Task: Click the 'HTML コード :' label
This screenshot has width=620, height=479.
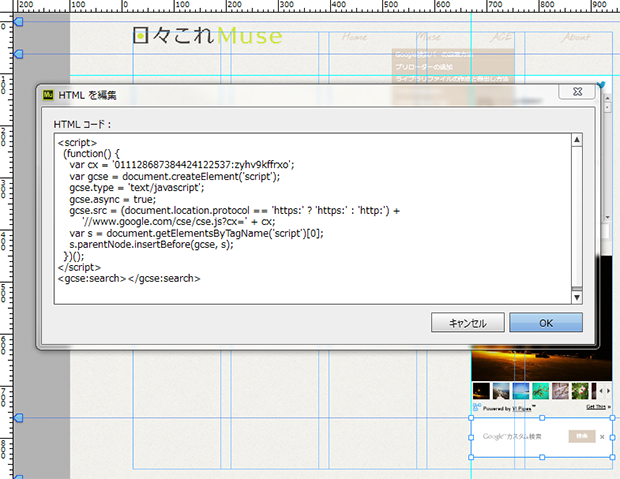Action: point(82,124)
